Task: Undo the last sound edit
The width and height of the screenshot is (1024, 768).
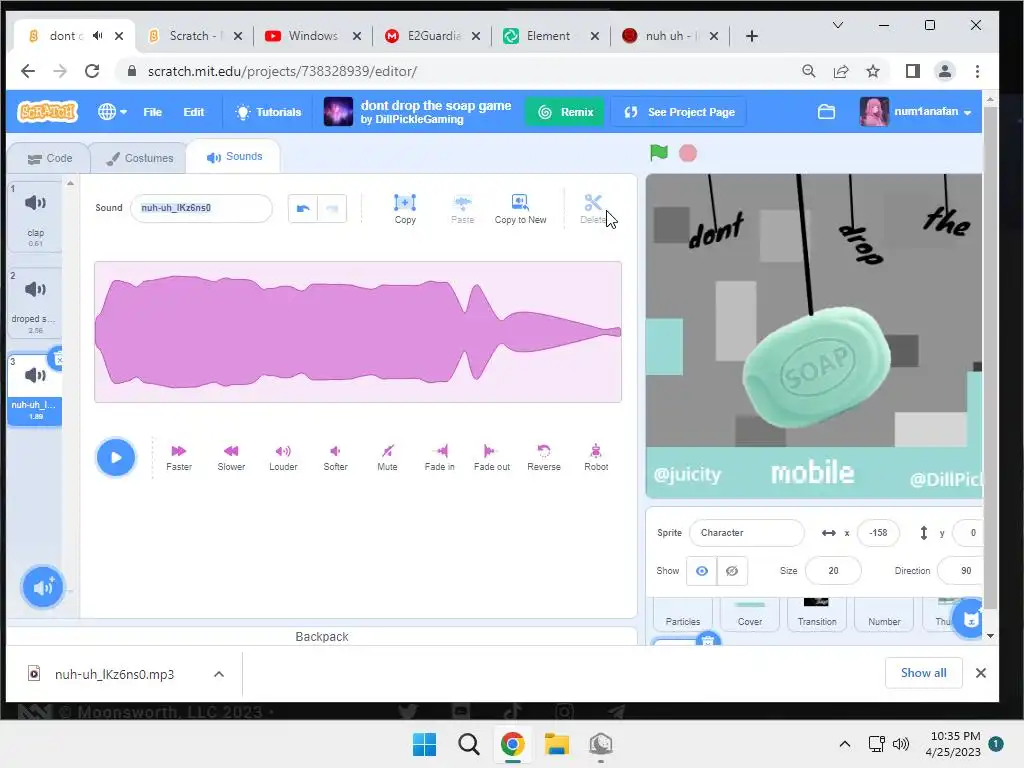Action: click(x=303, y=208)
